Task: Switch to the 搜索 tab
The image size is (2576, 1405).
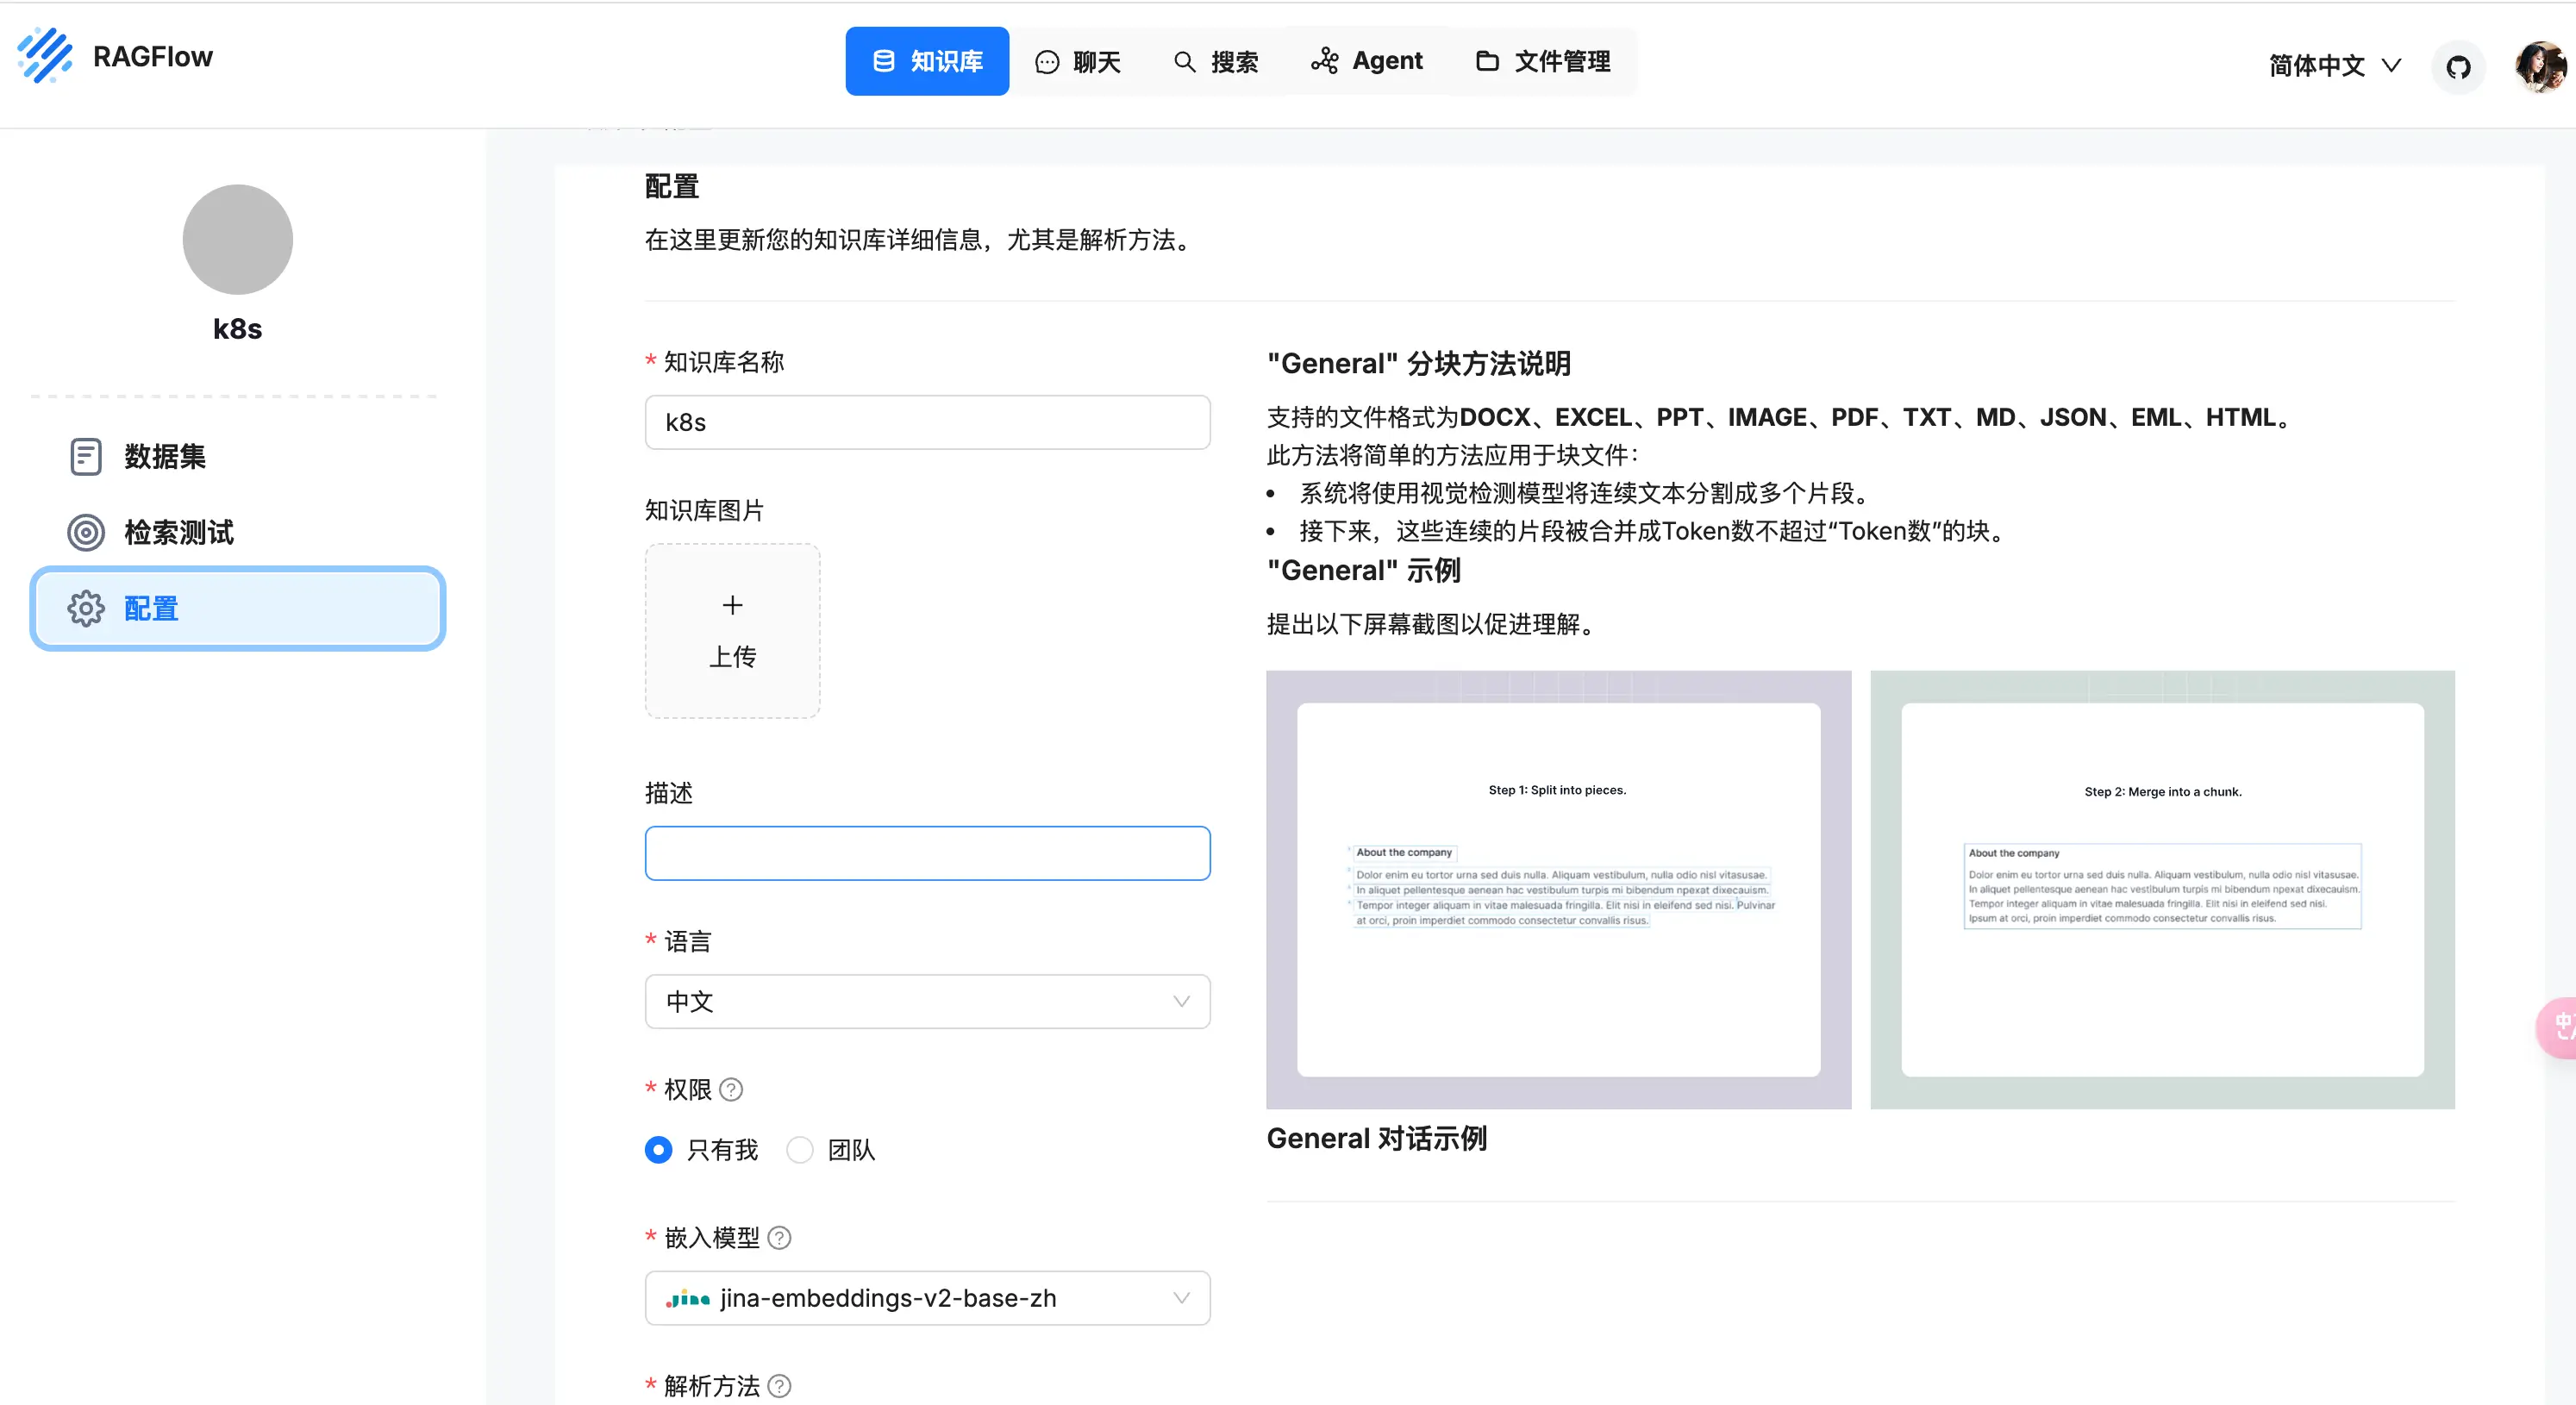Action: (1215, 61)
